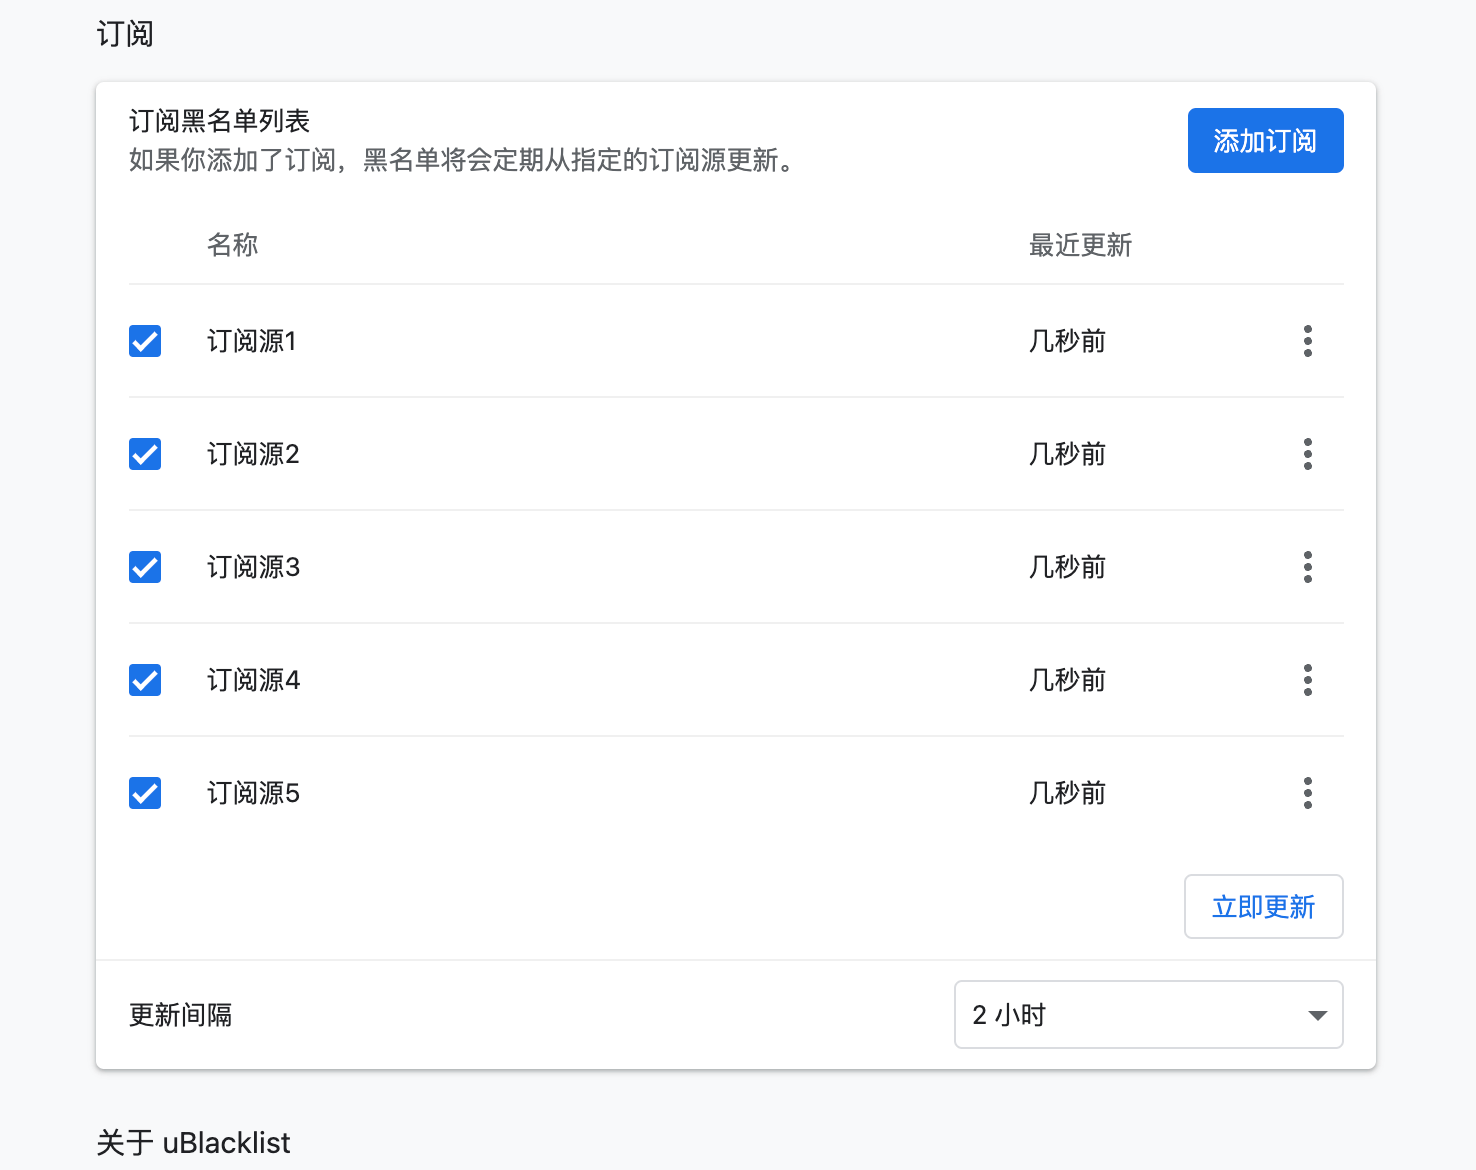Click 立即更新 to update subscriptions now
Viewport: 1476px width, 1170px height.
1263,906
